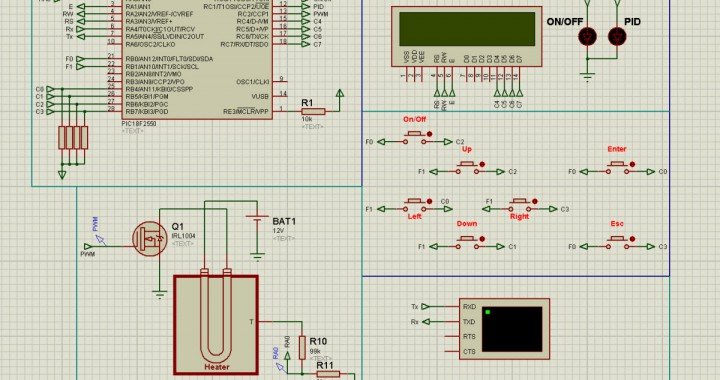Click the ON/OFF indicator LED
The width and height of the screenshot is (720, 380).
pyautogui.click(x=587, y=36)
